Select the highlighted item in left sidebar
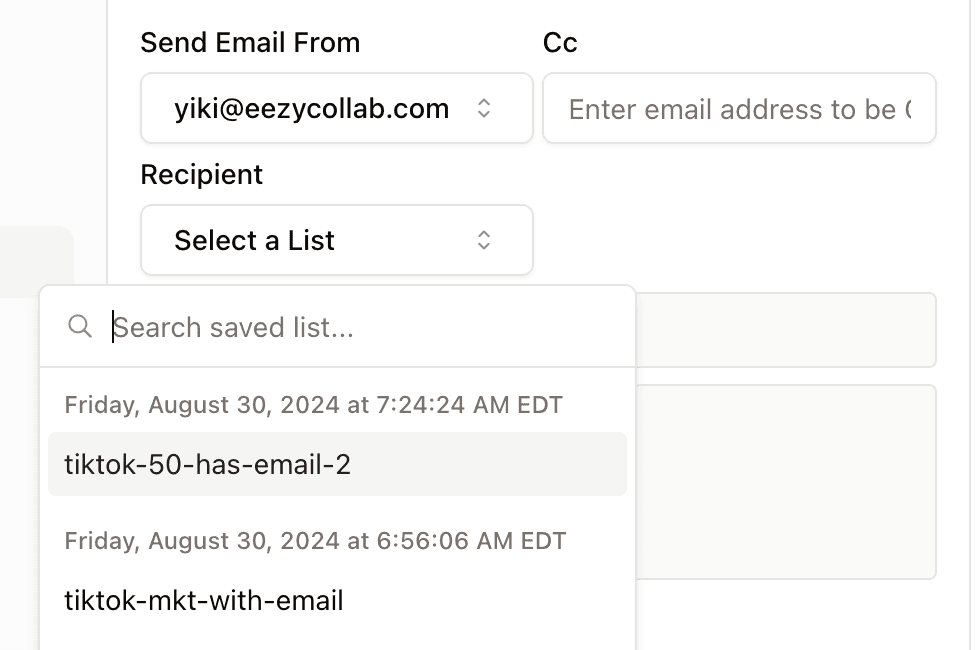This screenshot has height=650, width=976. [36, 261]
